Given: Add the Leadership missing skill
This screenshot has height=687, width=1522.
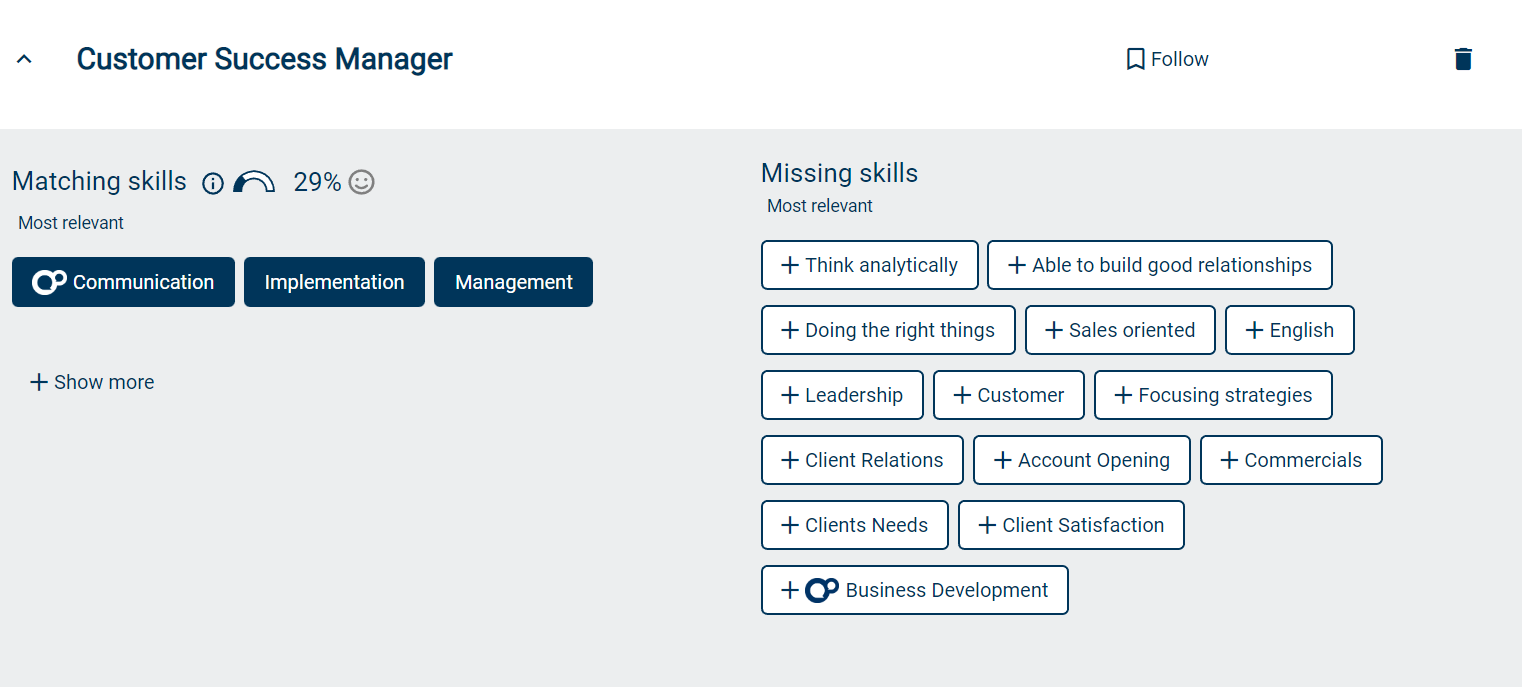Looking at the screenshot, I should (x=842, y=395).
